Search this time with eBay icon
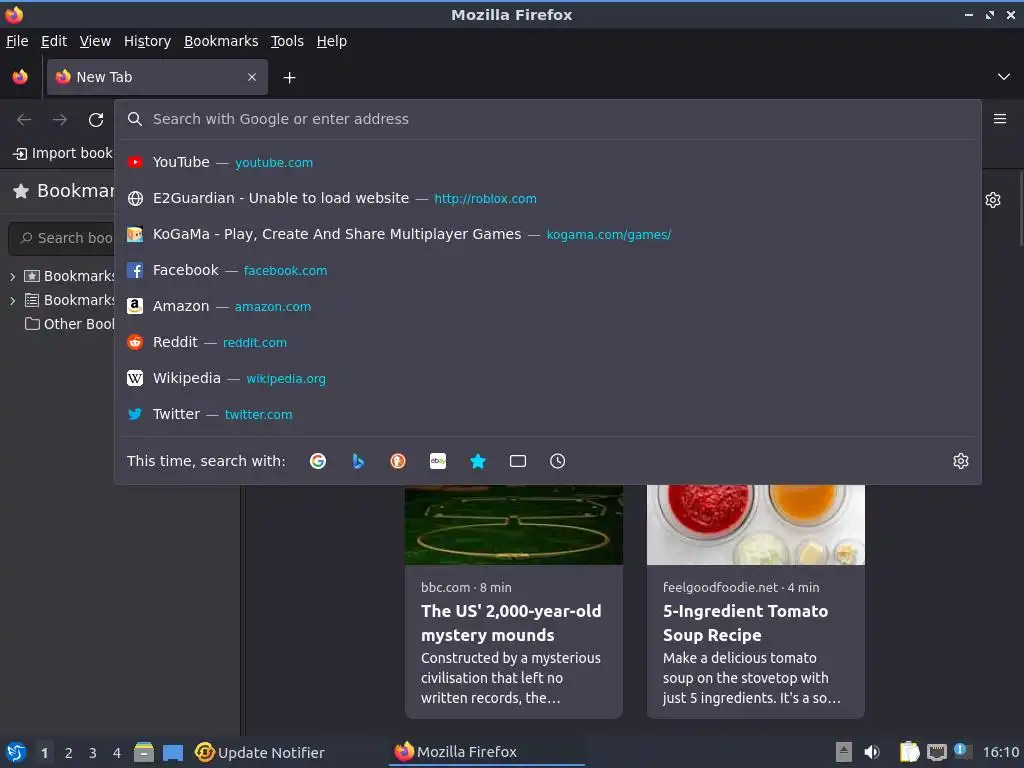Viewport: 1024px width, 768px height. [438, 461]
